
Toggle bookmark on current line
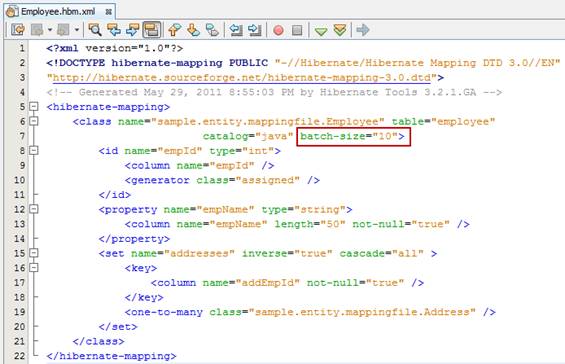point(212,30)
